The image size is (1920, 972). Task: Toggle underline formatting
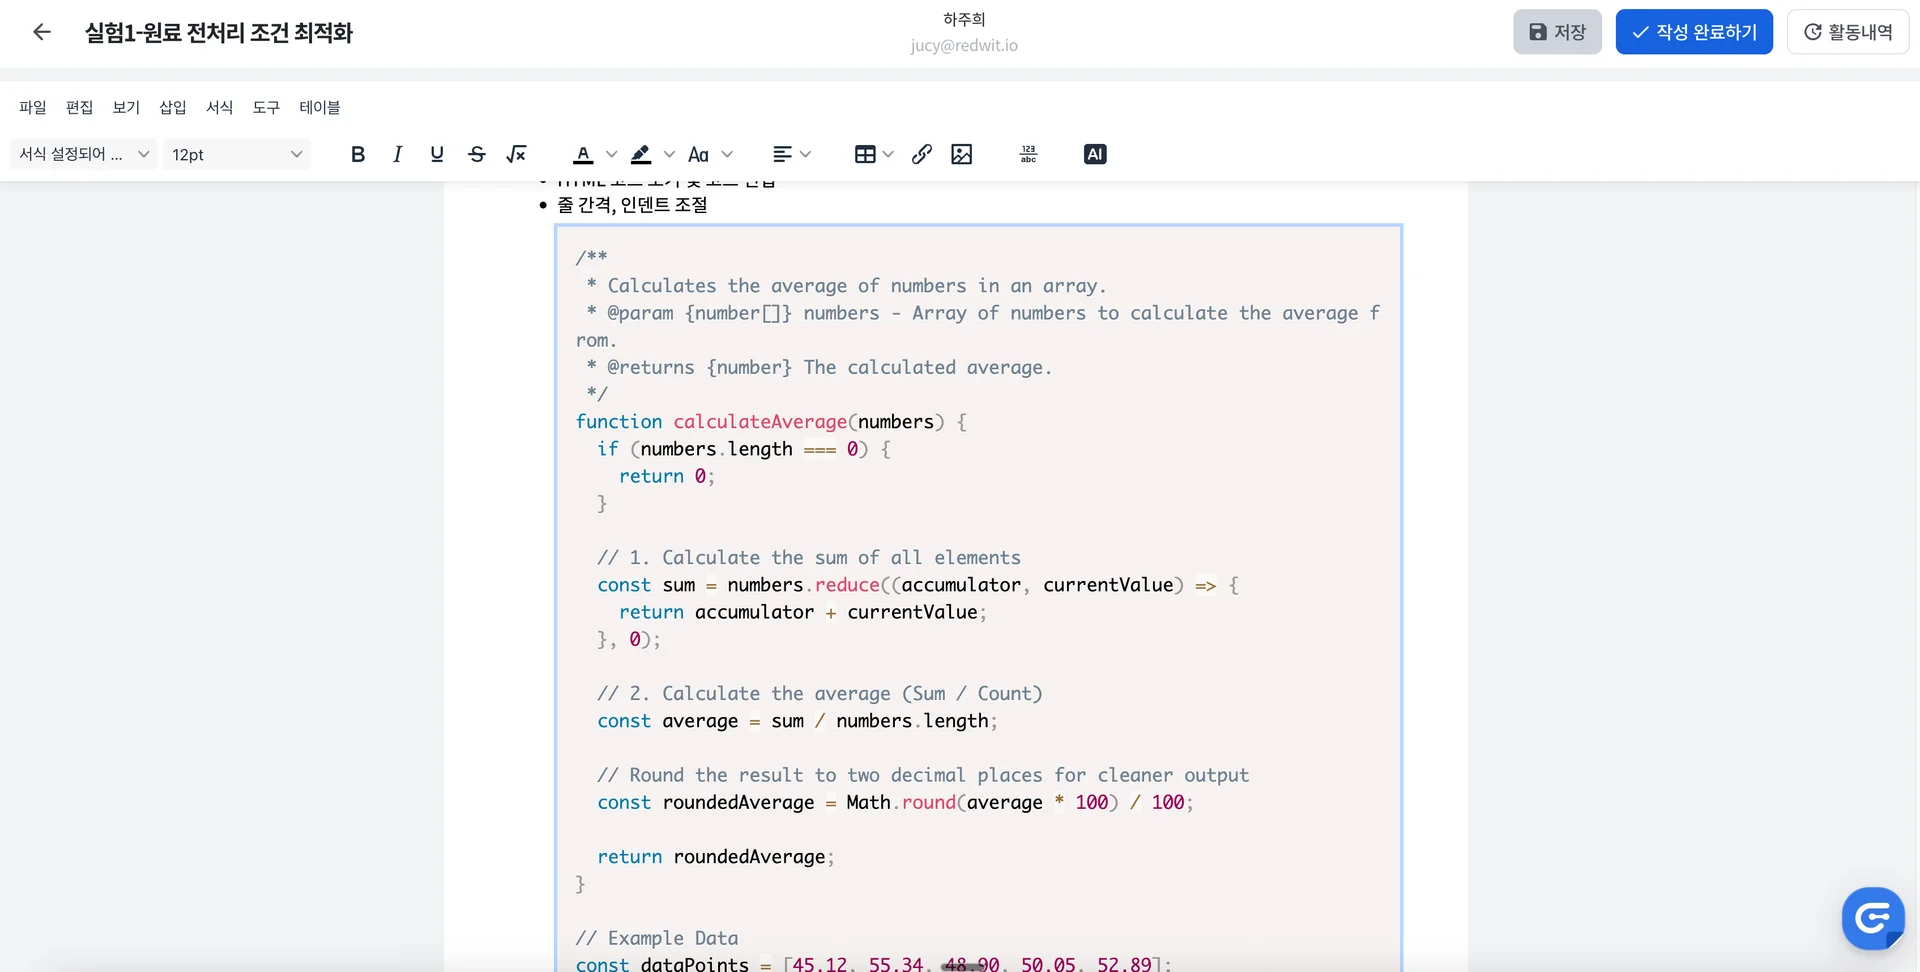437,154
